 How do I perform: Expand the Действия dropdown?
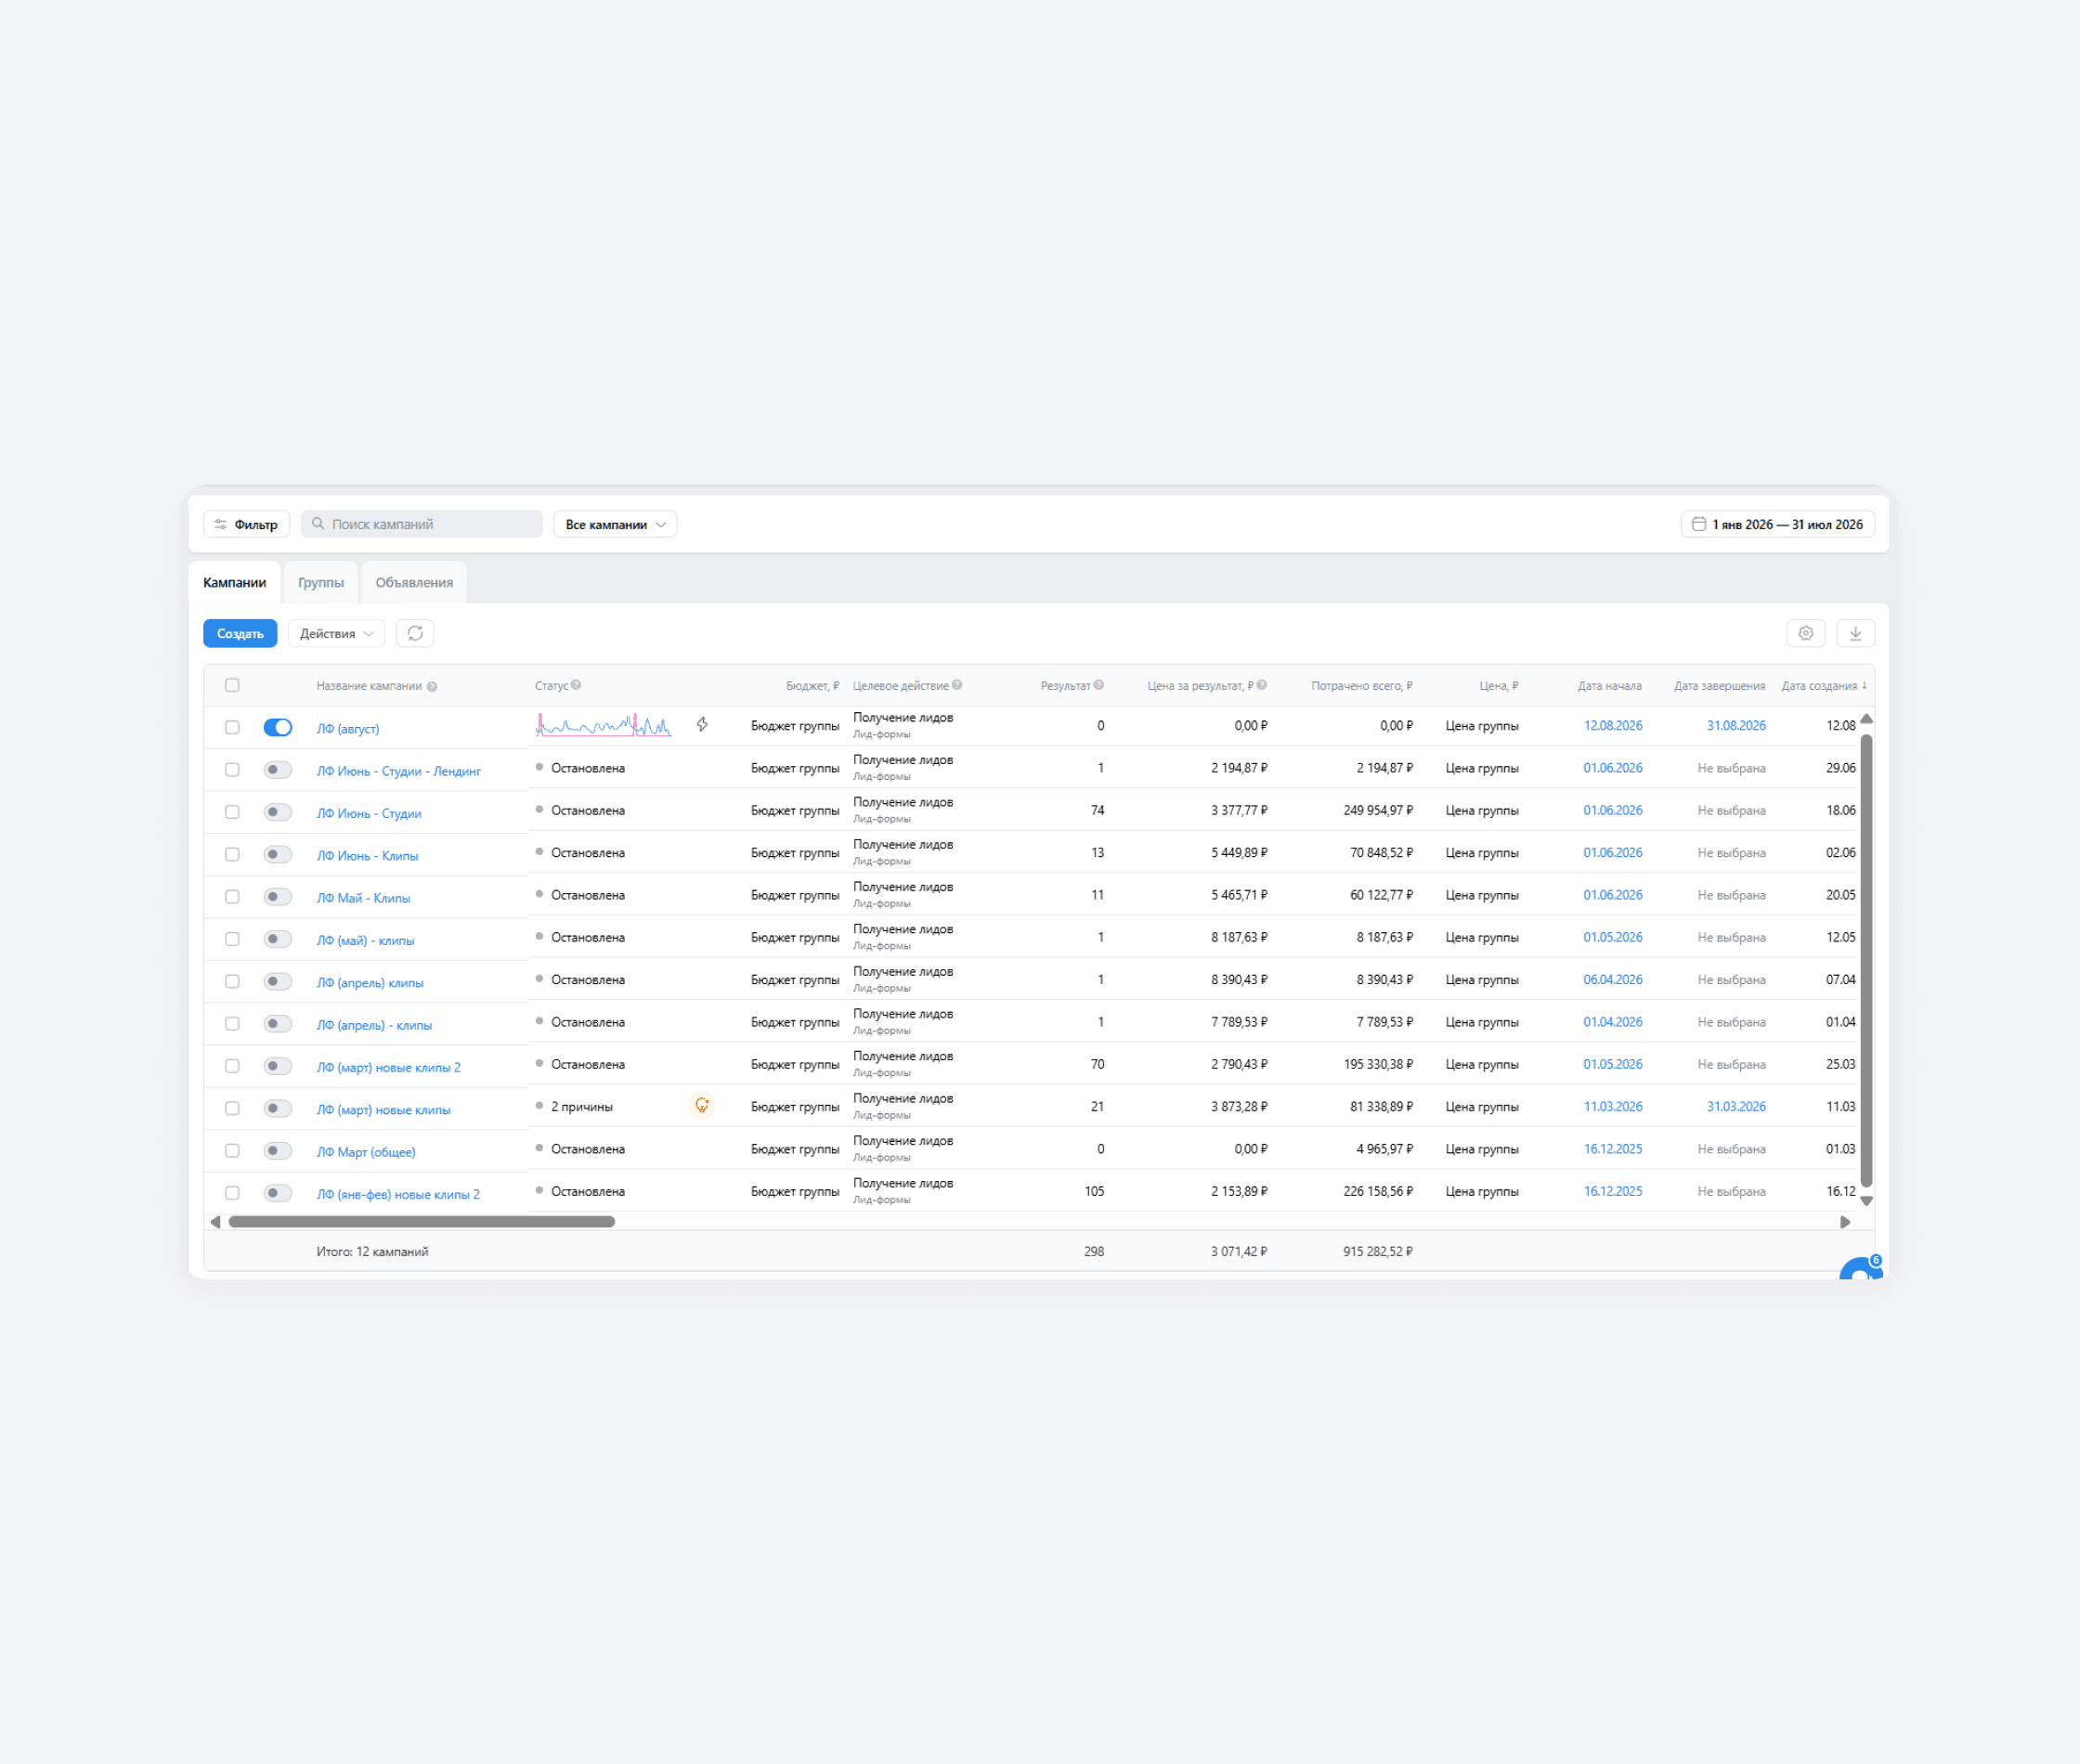[336, 633]
